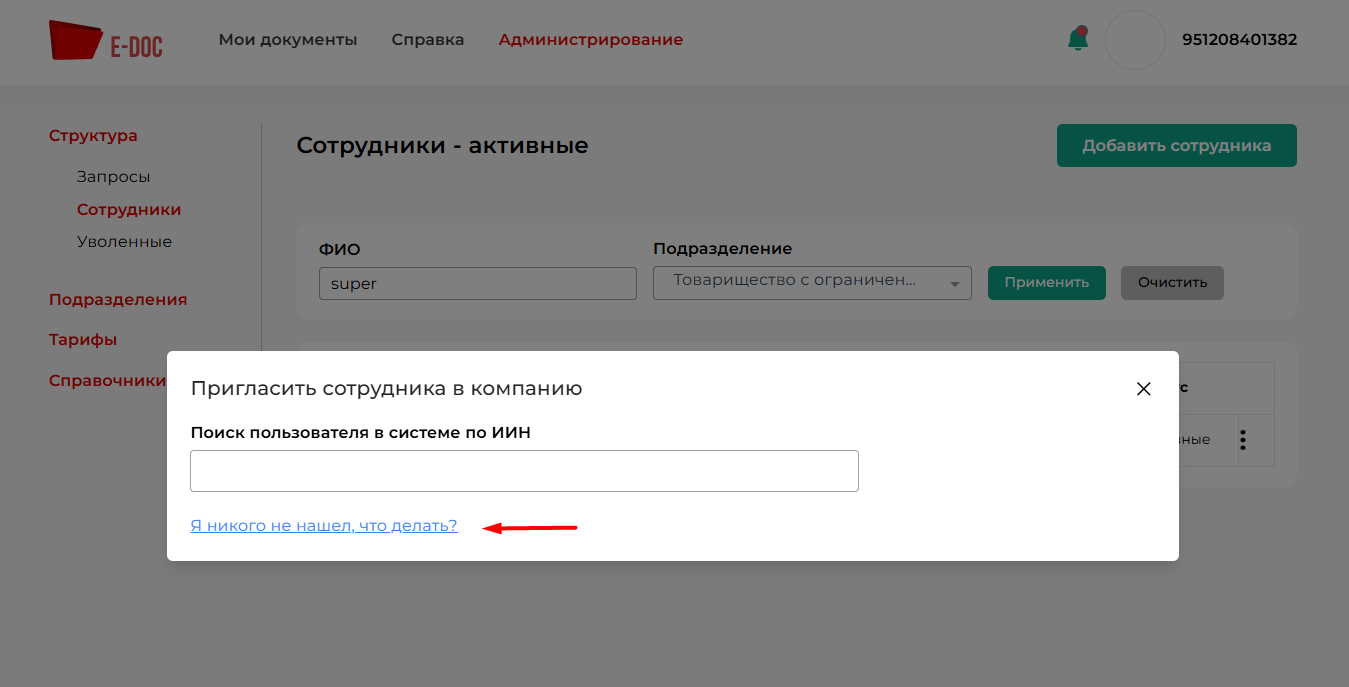Close the invite employee dialog
This screenshot has width=1349, height=687.
1143,389
